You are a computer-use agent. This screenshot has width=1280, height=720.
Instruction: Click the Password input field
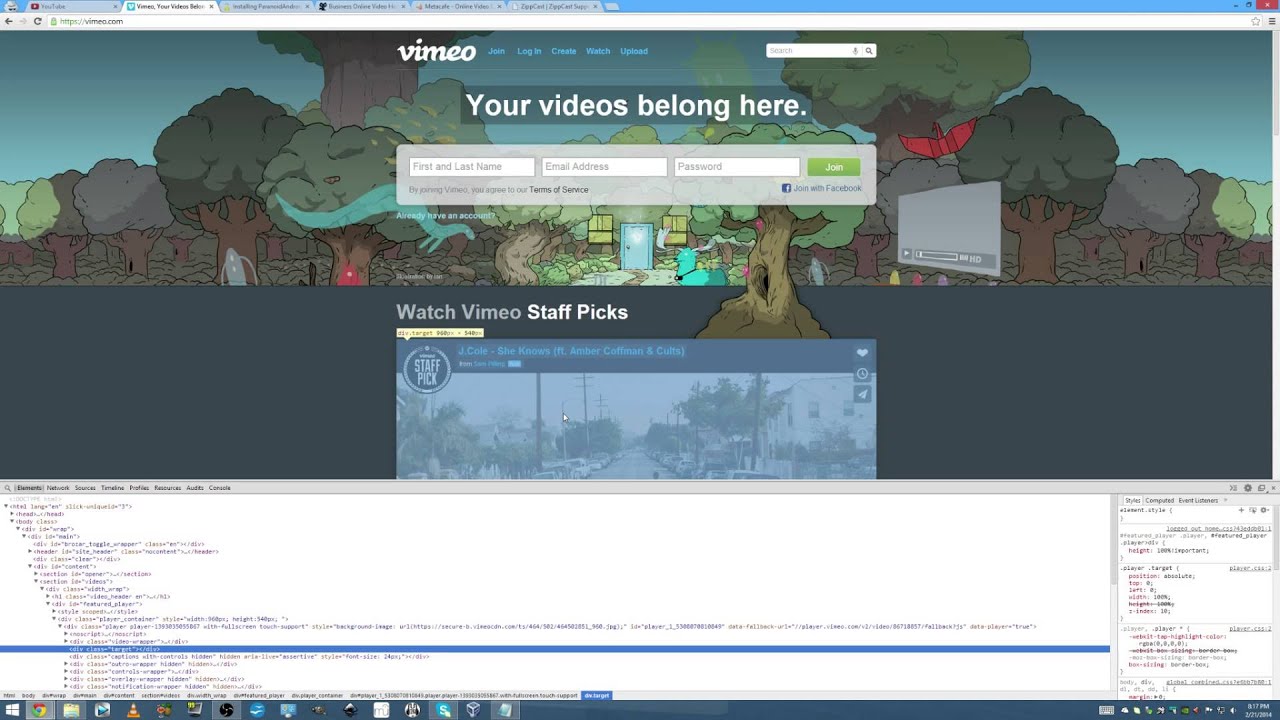pyautogui.click(x=737, y=167)
